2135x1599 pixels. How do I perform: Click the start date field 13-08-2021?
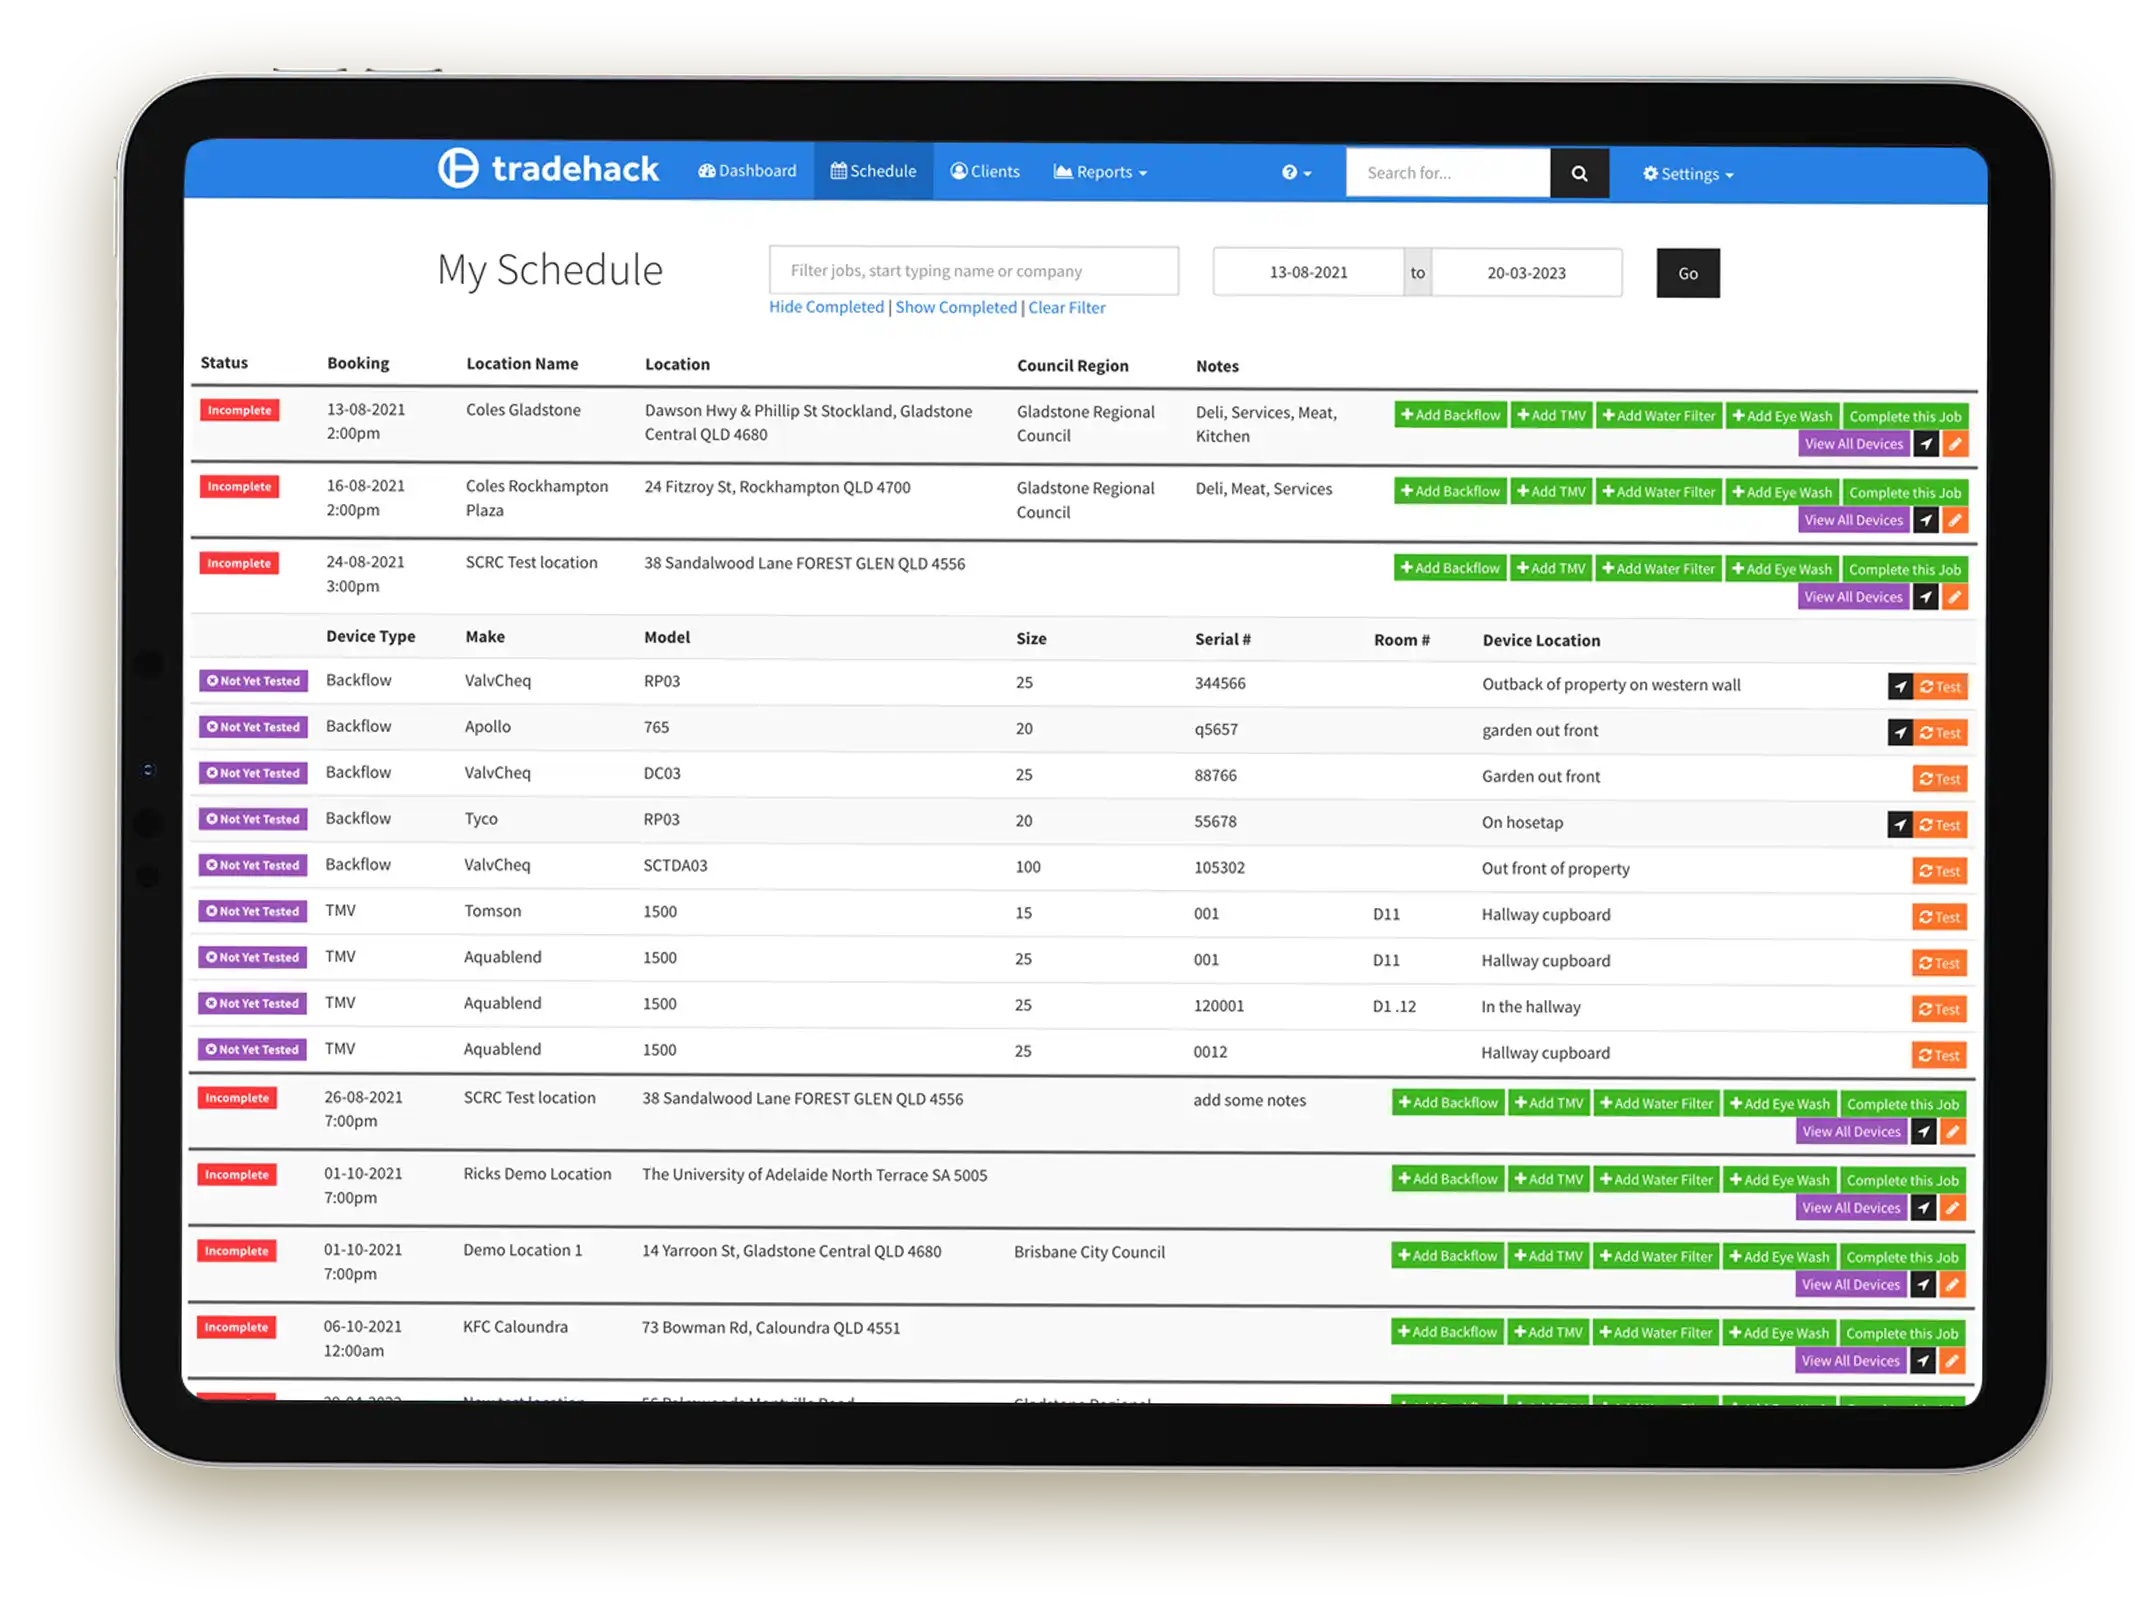(1308, 272)
